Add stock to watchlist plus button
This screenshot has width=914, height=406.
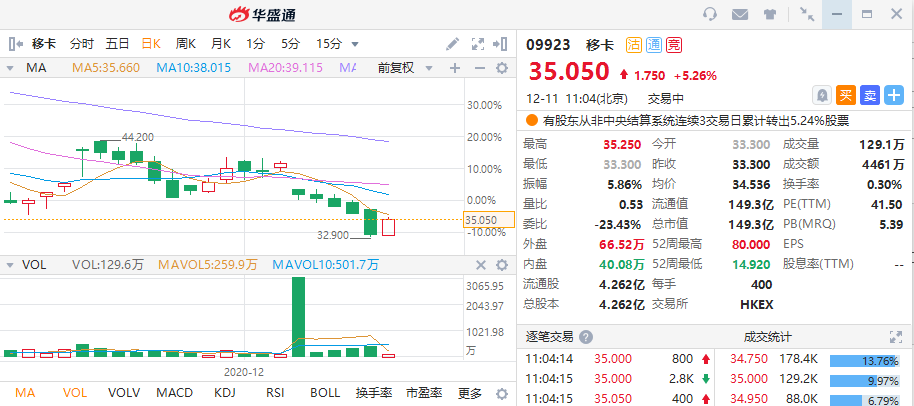[x=894, y=96]
